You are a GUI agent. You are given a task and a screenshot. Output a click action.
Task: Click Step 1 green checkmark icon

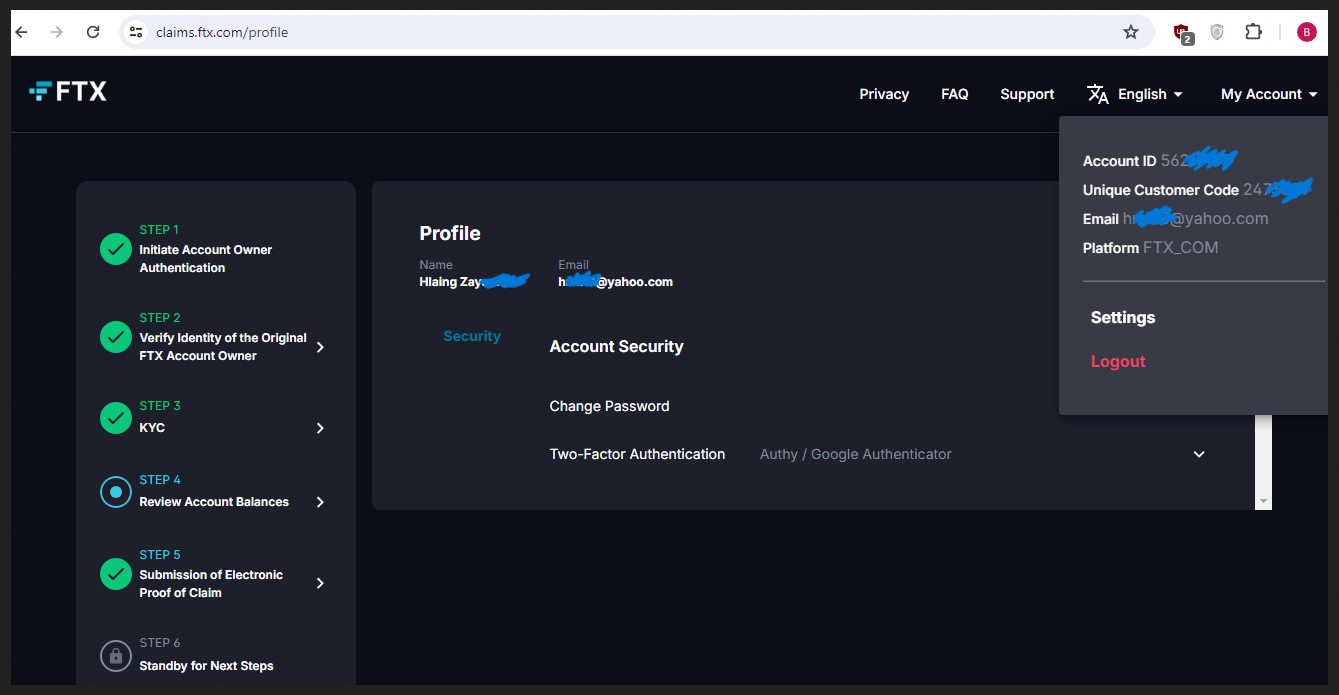[116, 249]
